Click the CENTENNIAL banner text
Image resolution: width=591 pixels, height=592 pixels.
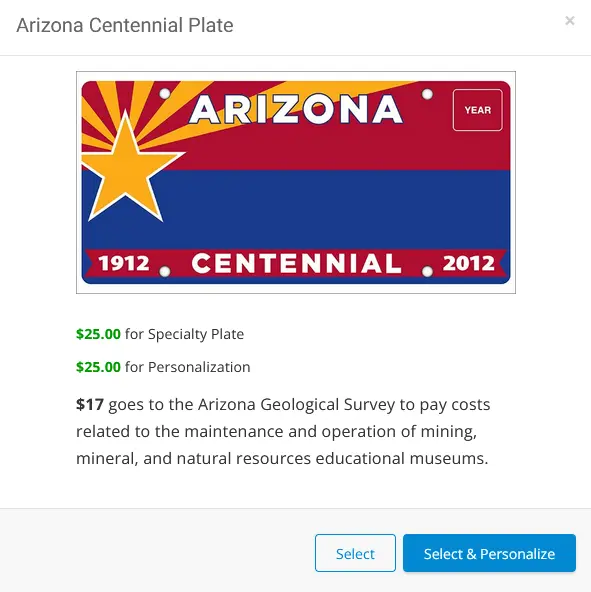296,263
